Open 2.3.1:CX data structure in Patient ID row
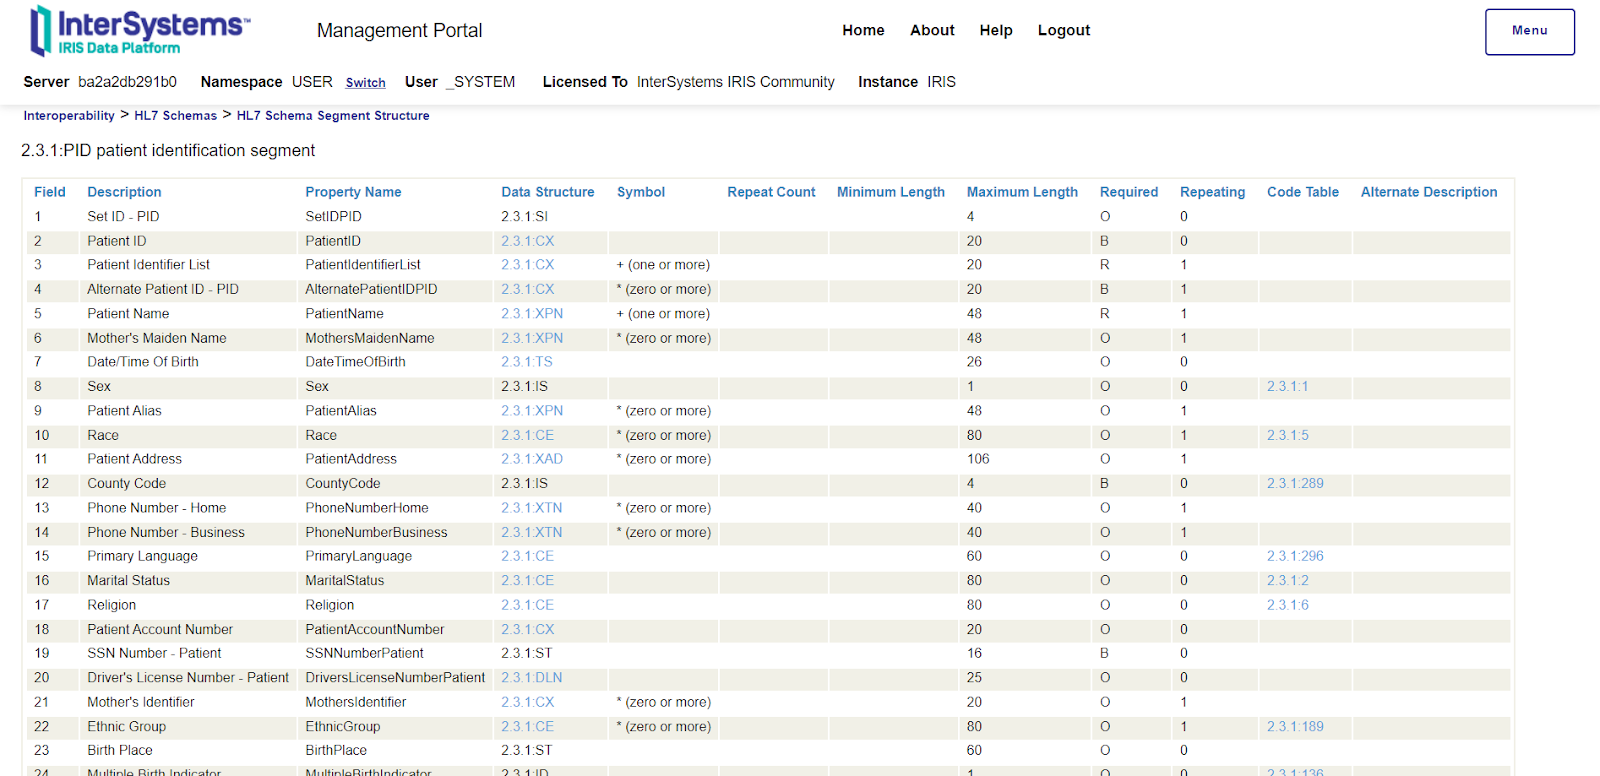Image resolution: width=1600 pixels, height=776 pixels. click(x=528, y=241)
